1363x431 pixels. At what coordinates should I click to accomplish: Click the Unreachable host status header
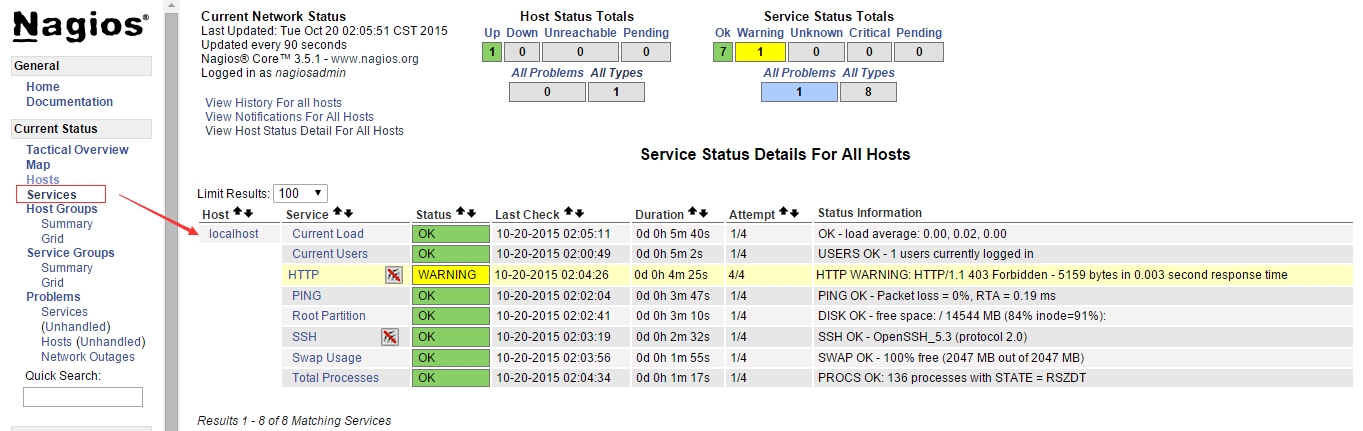(580, 33)
